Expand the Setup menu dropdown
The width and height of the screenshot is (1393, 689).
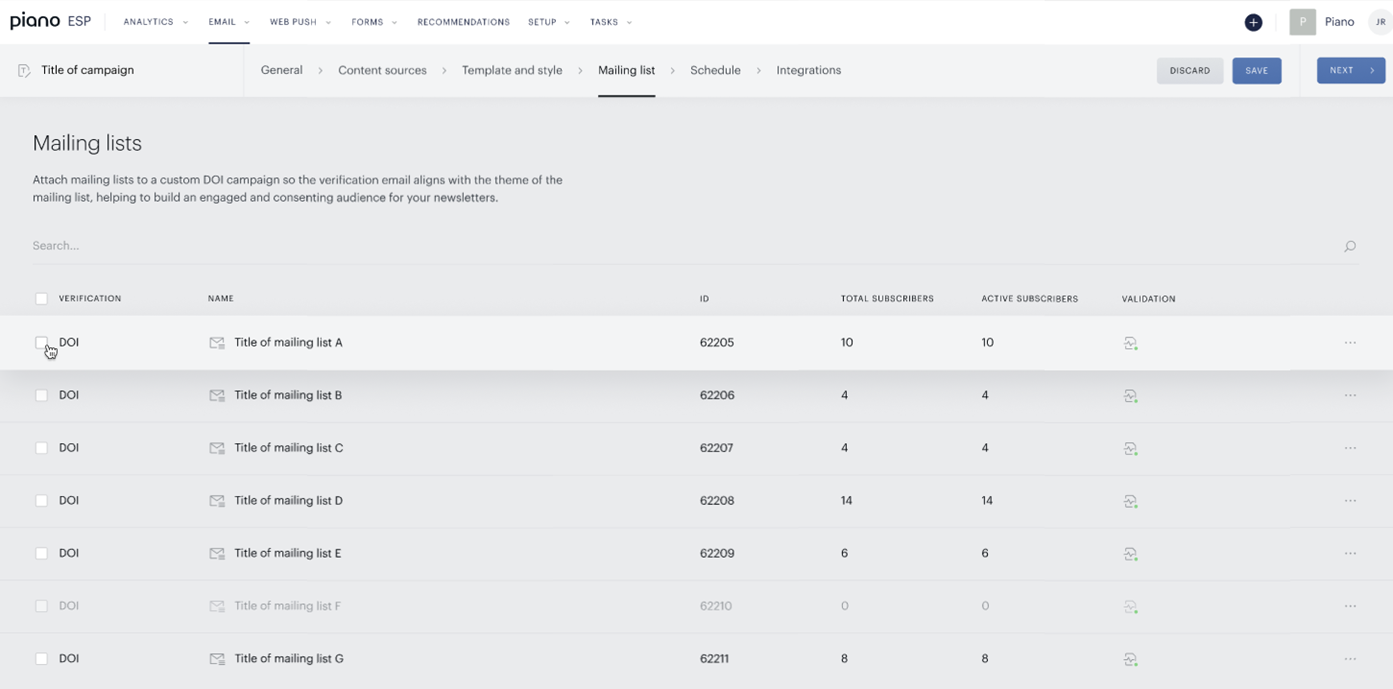tap(549, 22)
